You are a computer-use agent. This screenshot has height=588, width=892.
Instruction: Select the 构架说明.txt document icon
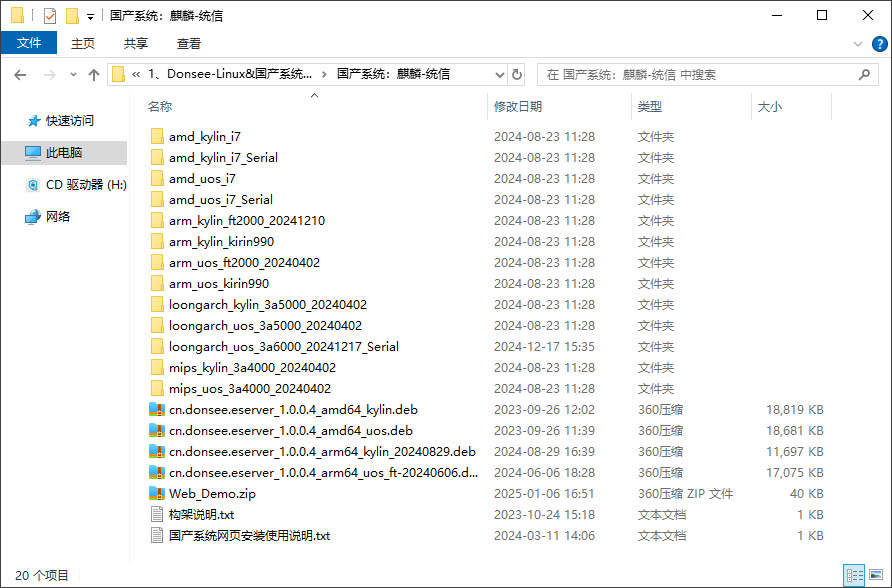click(157, 515)
